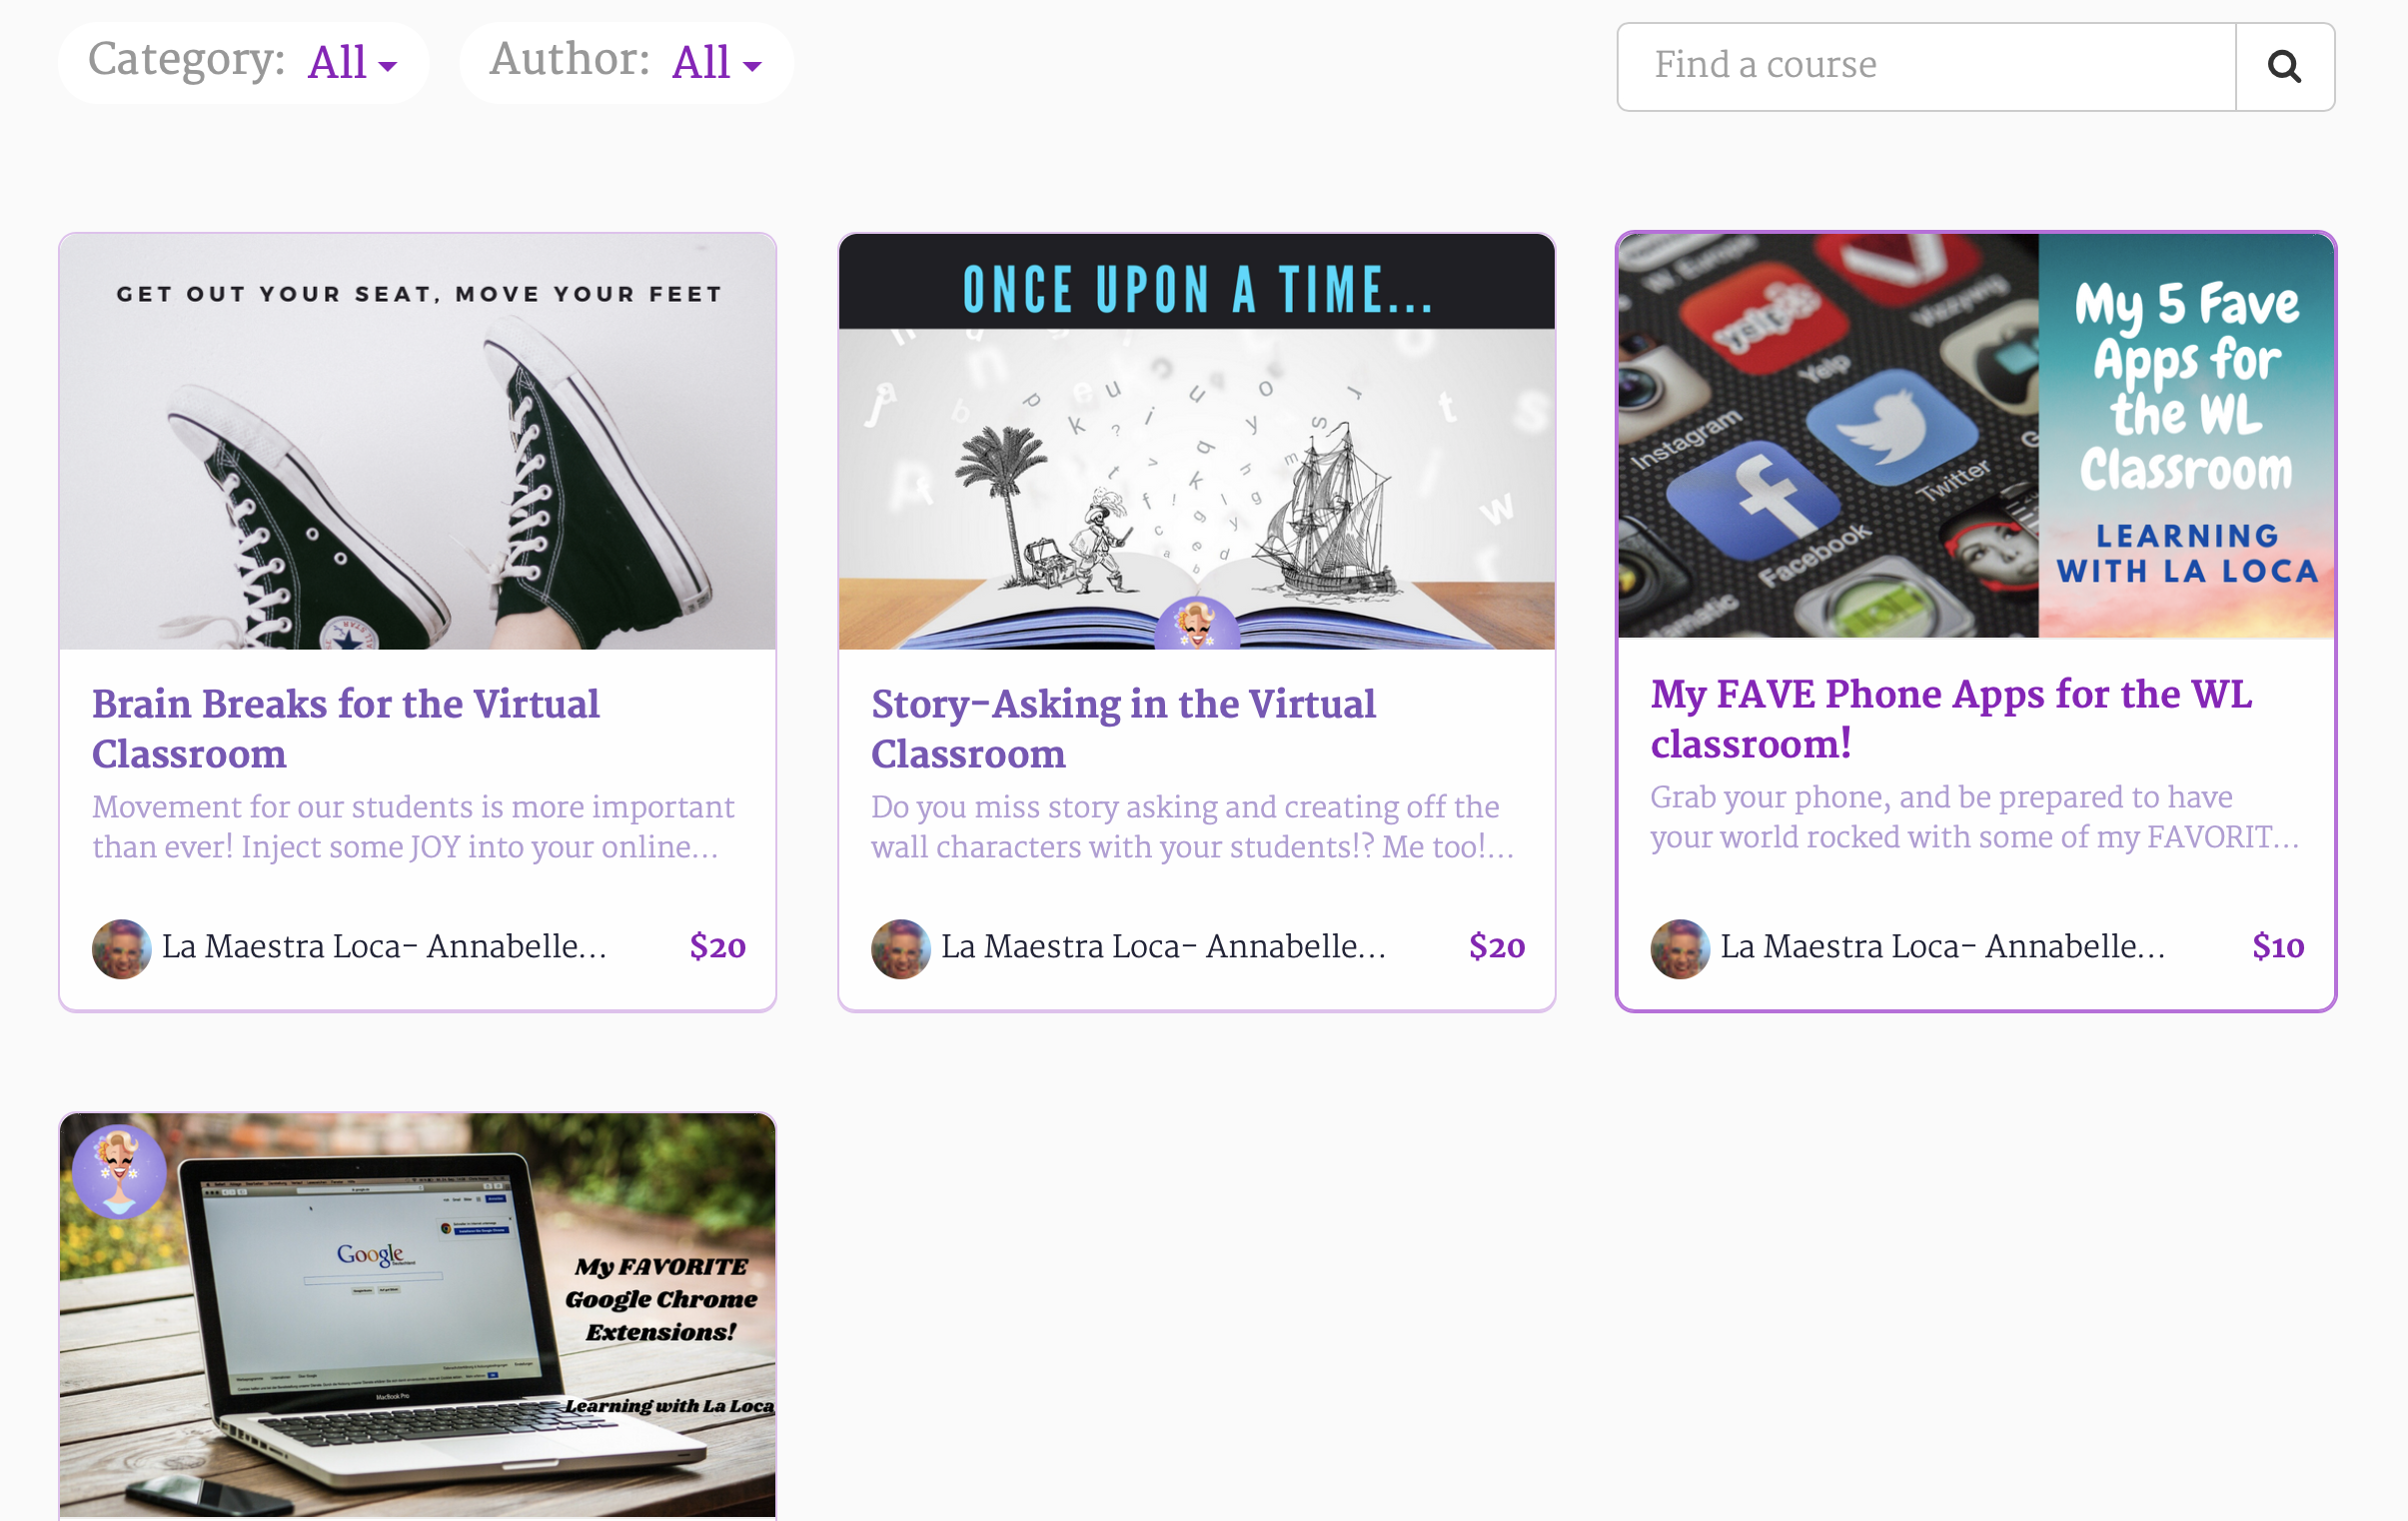Click author avatar on FAVE Phone Apps card

pyautogui.click(x=1679, y=948)
